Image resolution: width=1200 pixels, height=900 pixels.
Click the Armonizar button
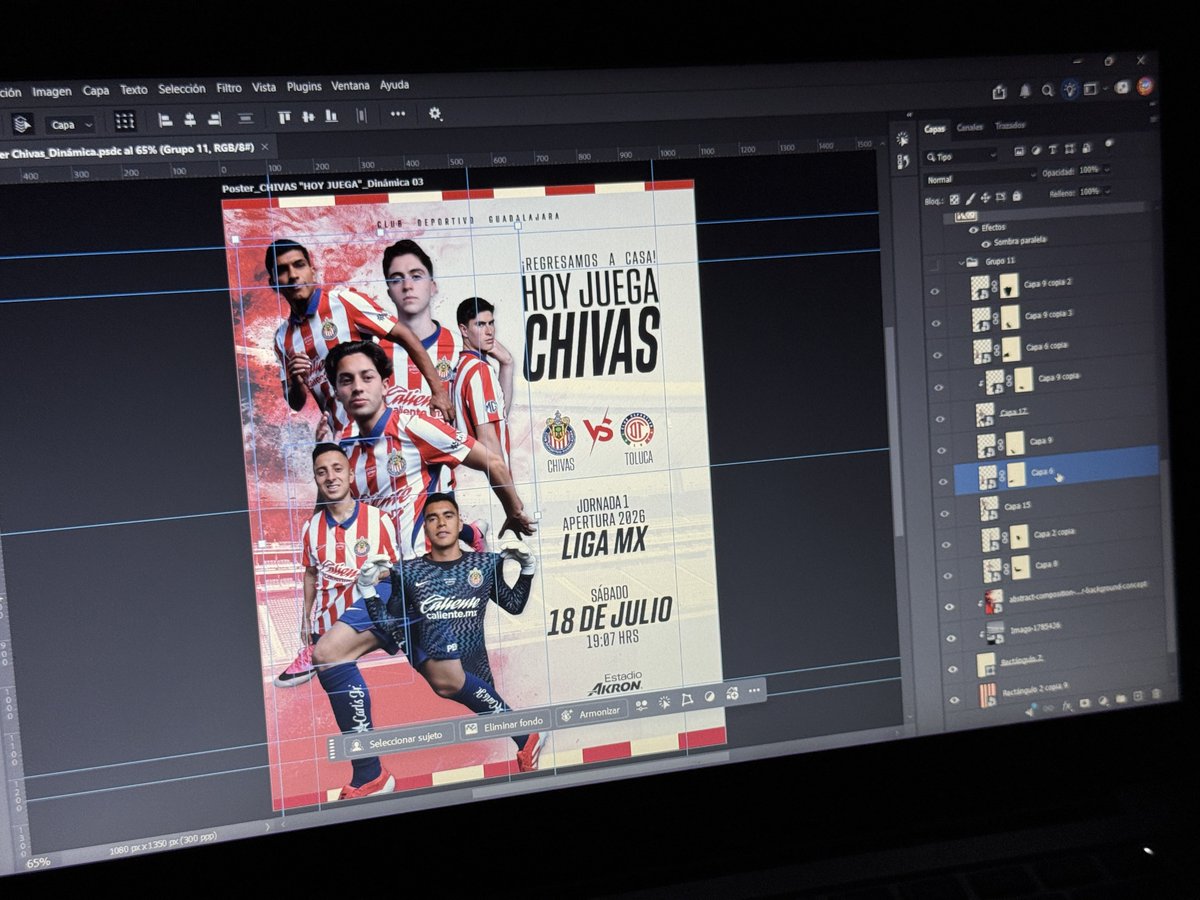[591, 712]
